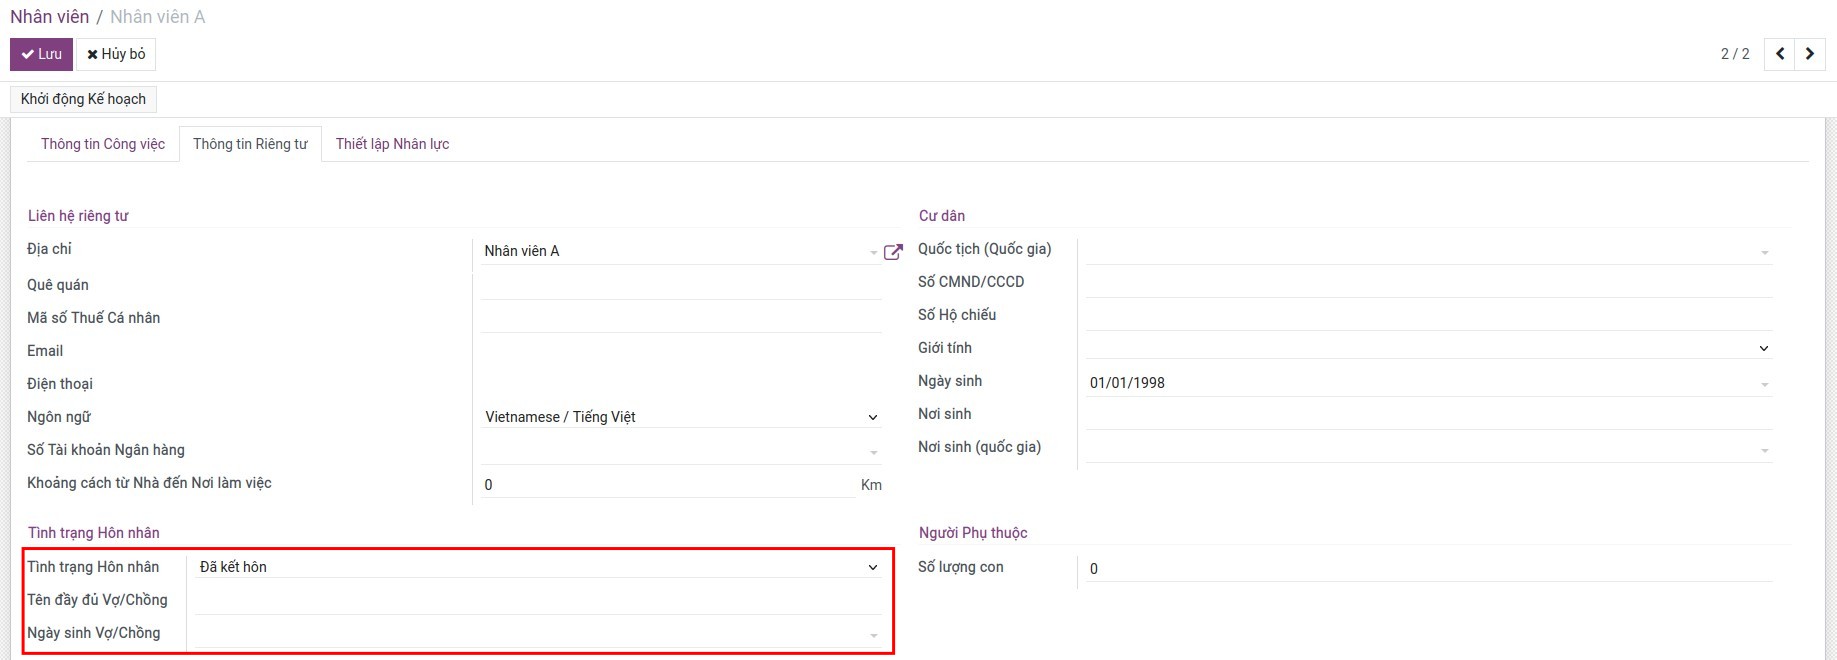Open the Ngày sinh date picker field
1837x660 pixels.
click(1428, 383)
